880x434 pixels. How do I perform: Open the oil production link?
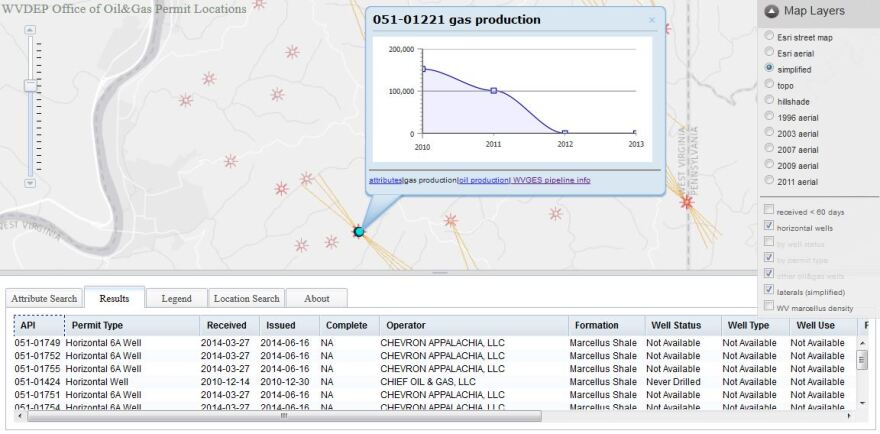pos(483,180)
